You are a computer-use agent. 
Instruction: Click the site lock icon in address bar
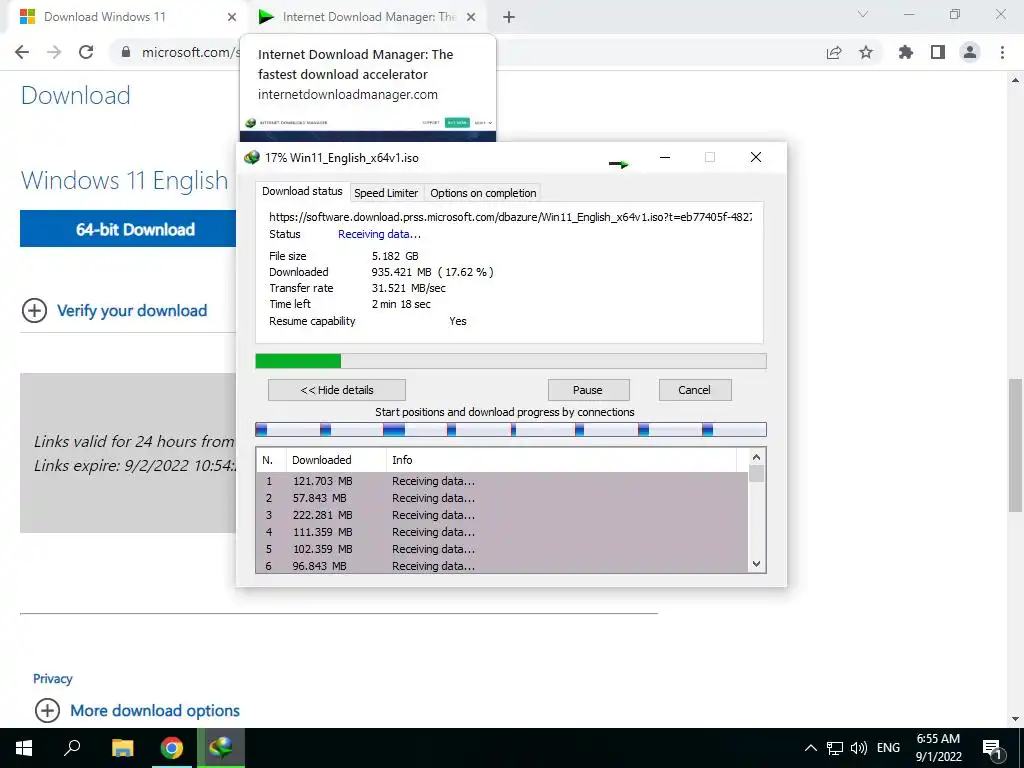click(x=126, y=52)
